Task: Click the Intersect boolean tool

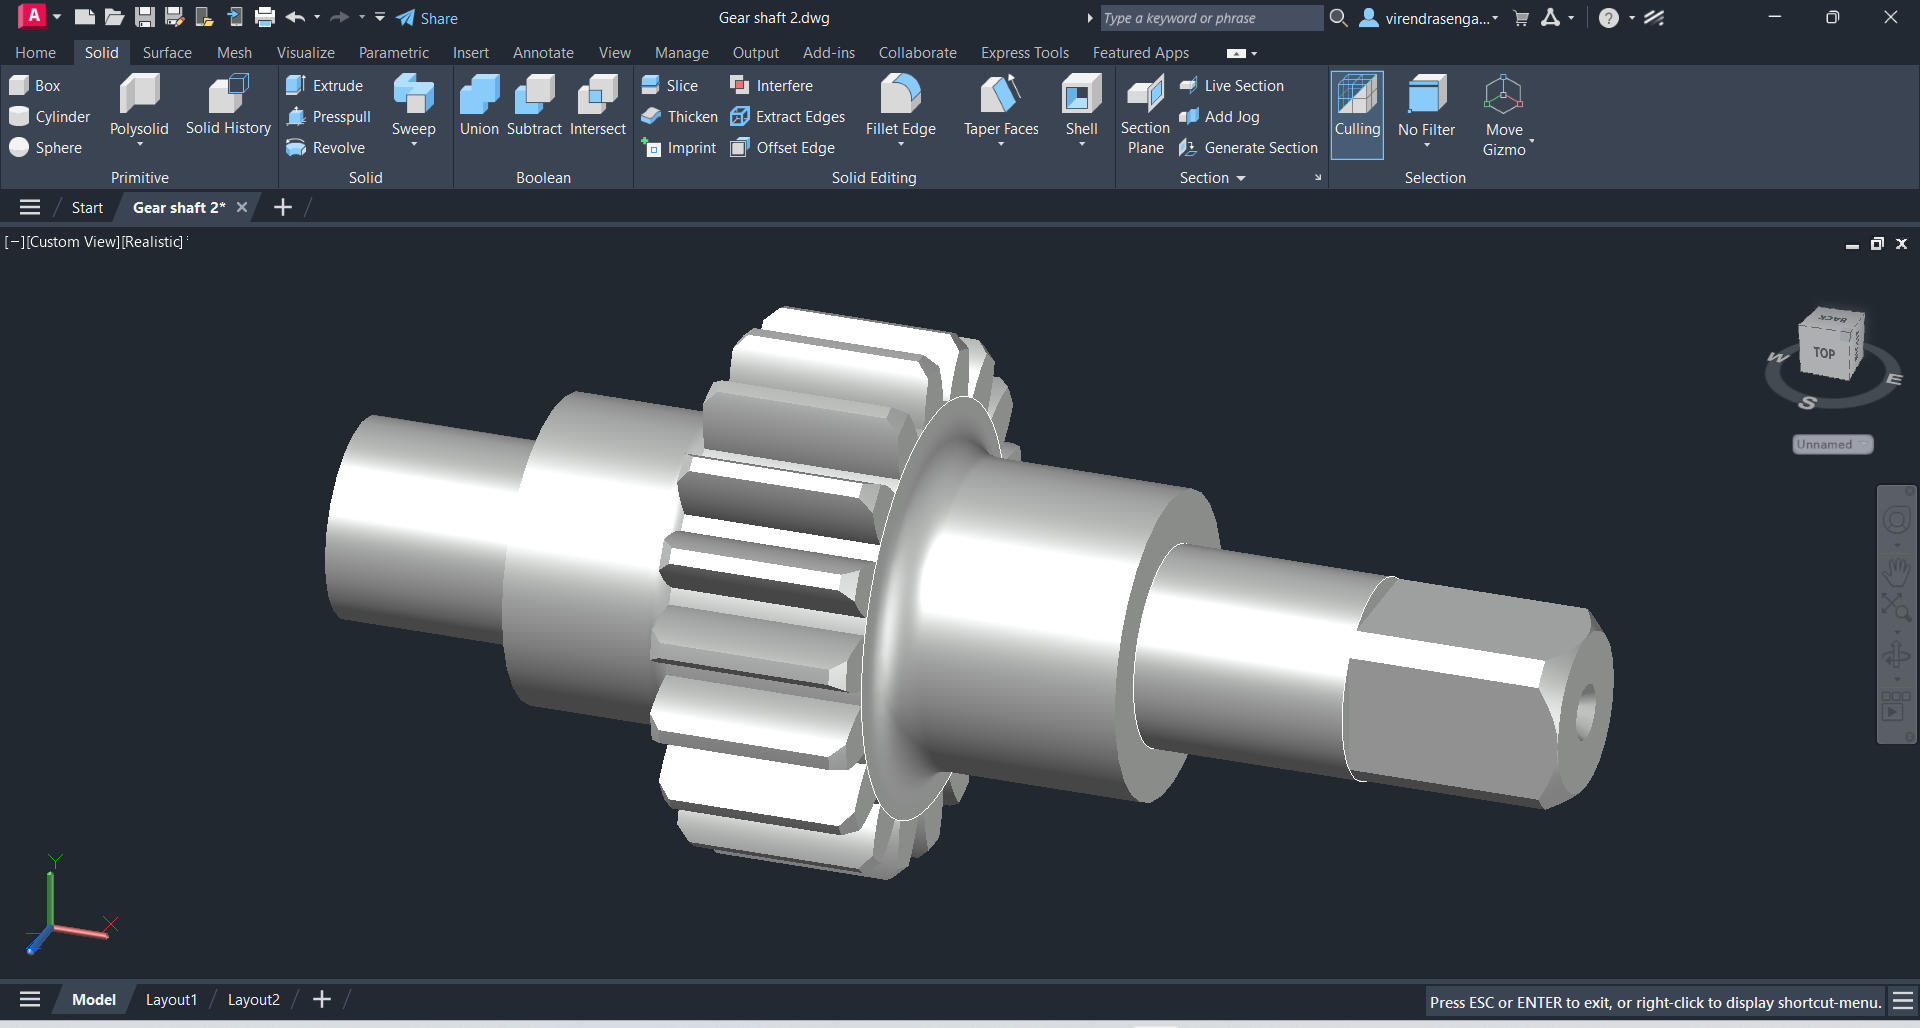Action: 598,106
